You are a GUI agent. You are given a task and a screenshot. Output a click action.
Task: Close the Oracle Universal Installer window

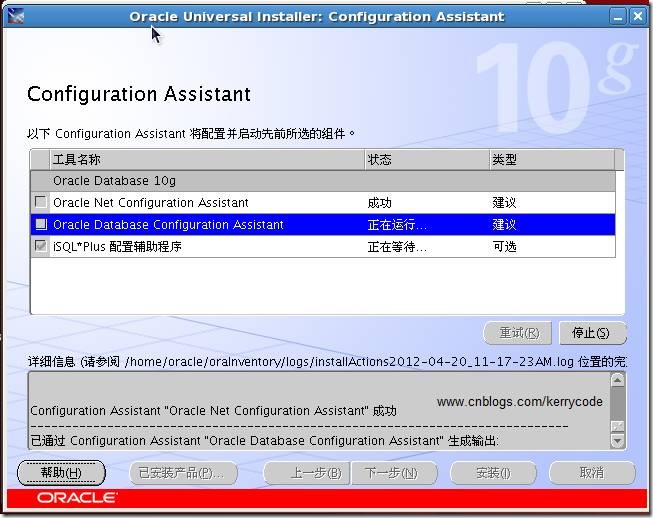[638, 17]
